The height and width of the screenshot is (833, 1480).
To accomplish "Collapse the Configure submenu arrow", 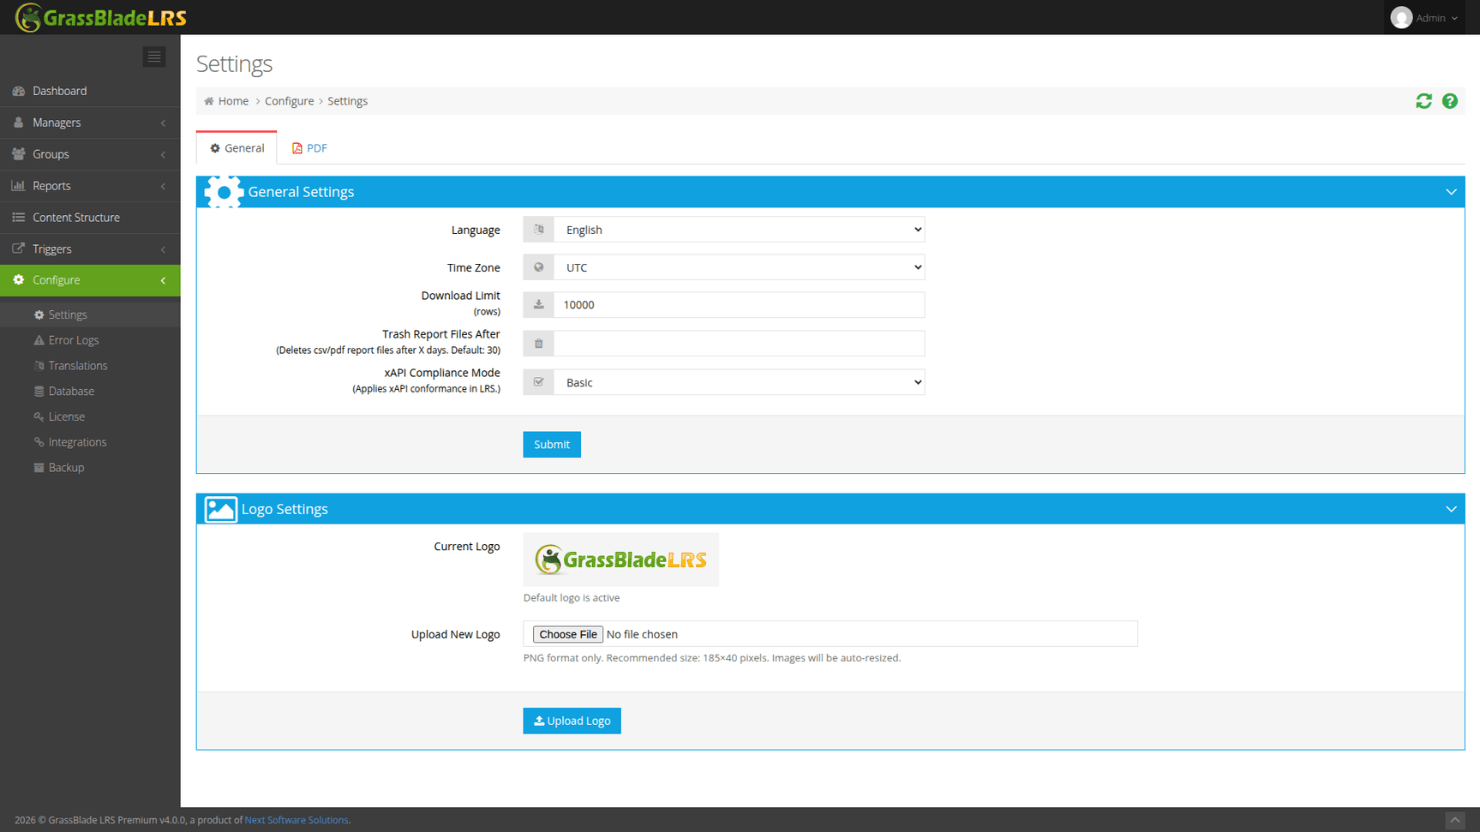I will click(163, 281).
